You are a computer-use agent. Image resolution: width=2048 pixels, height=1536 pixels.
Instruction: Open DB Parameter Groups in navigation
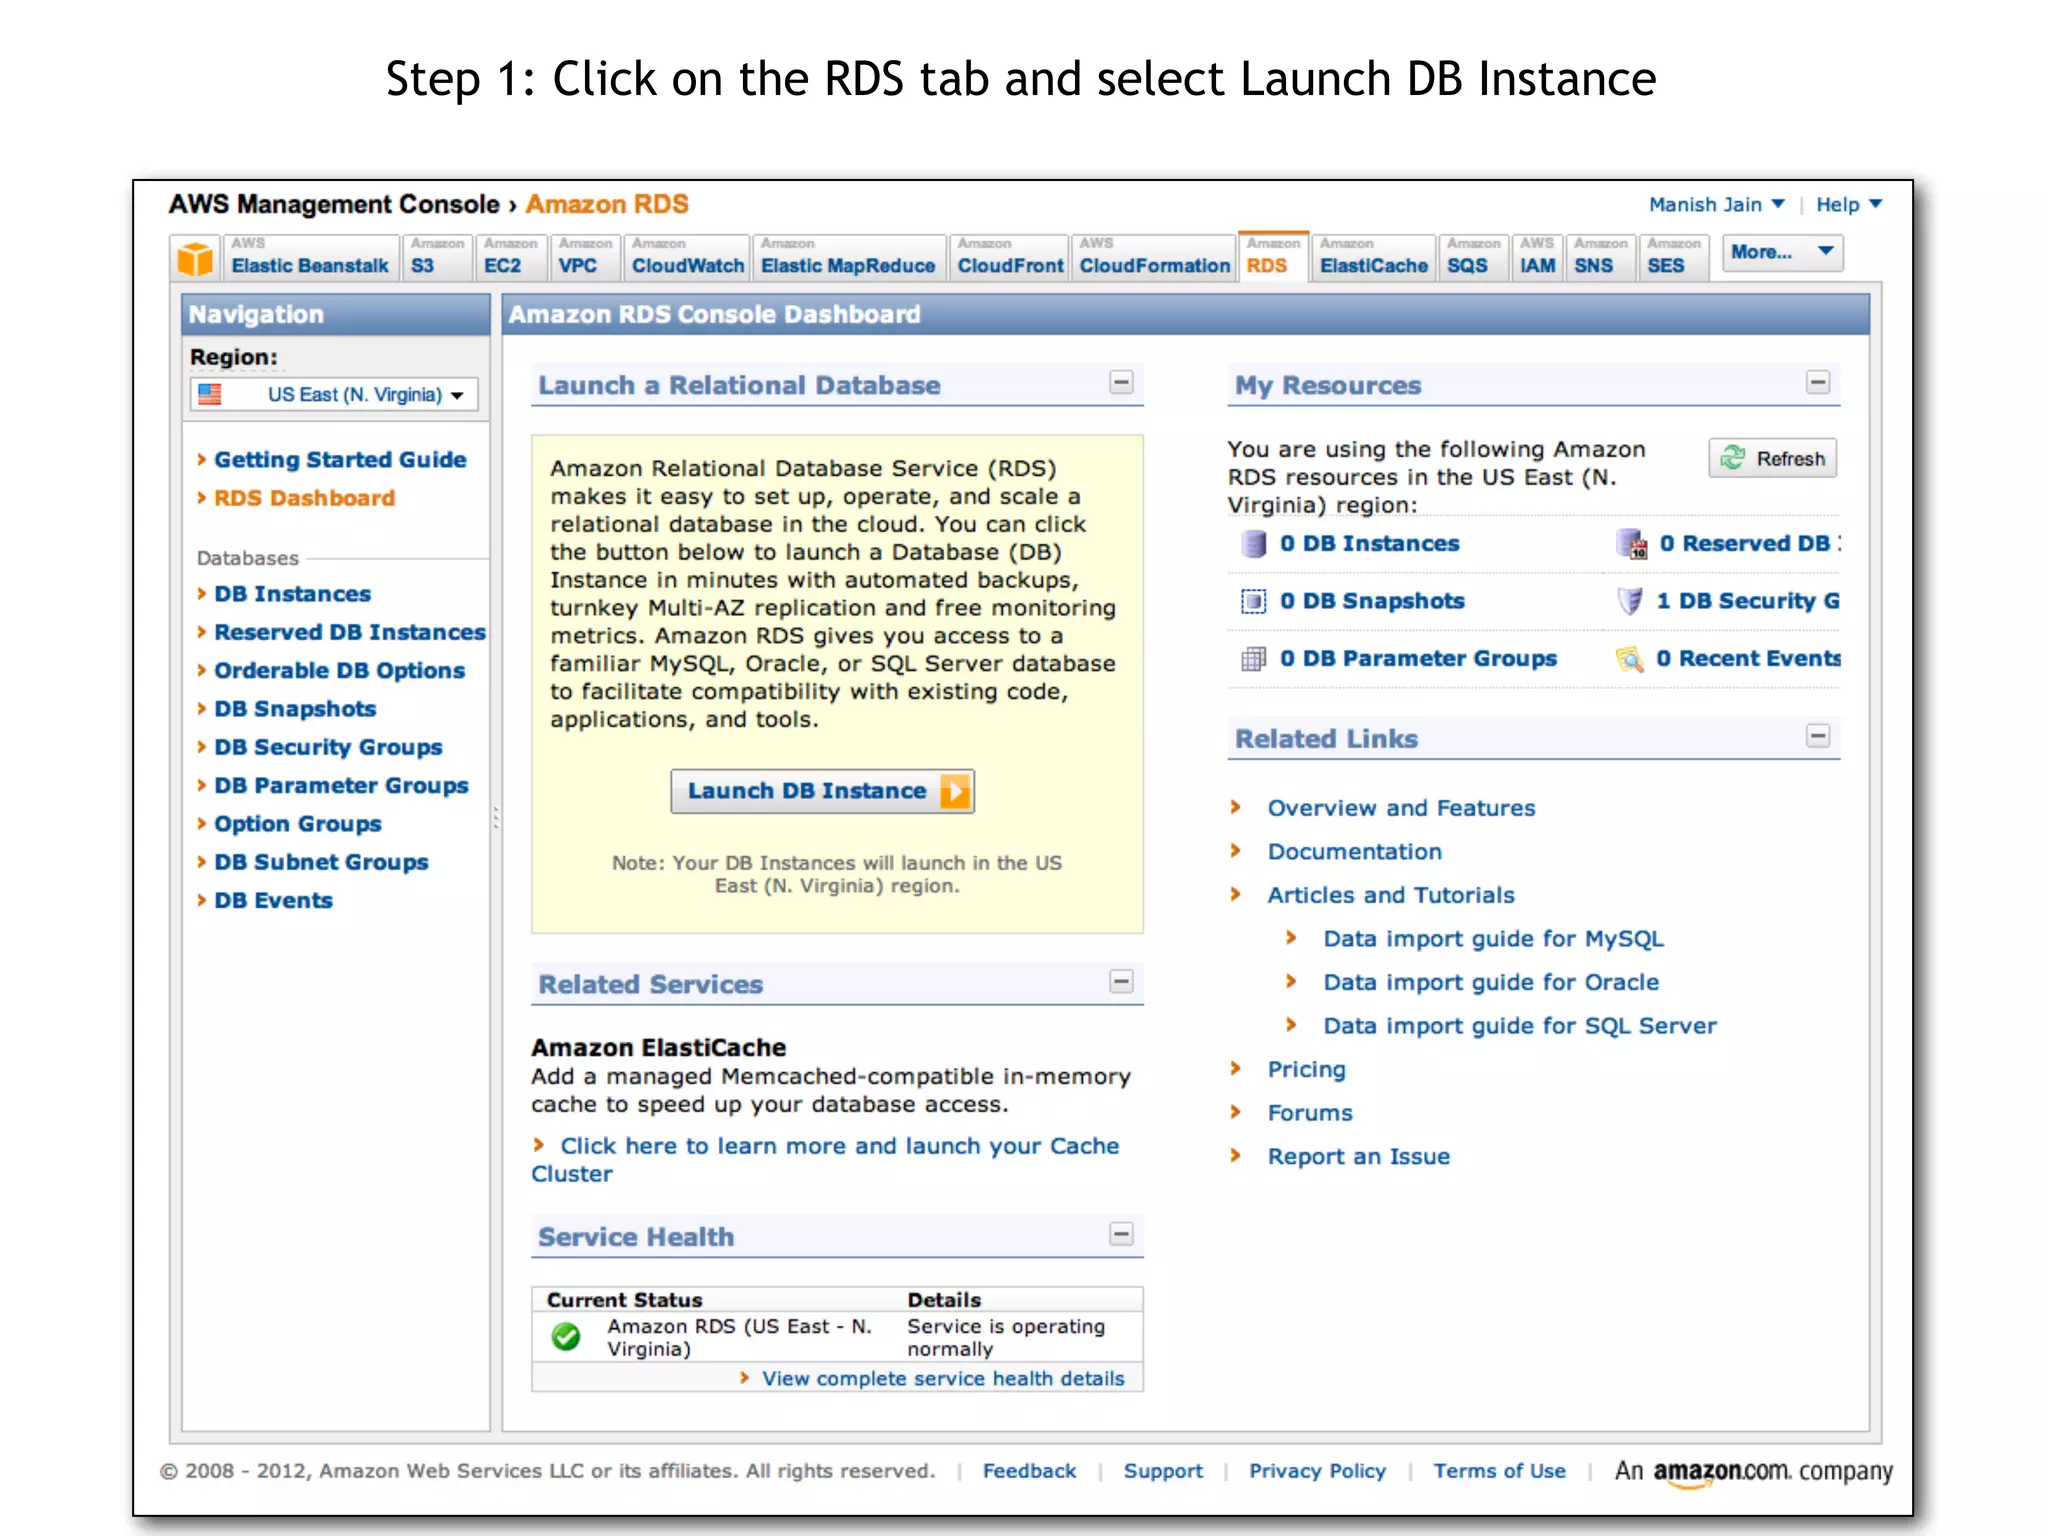point(341,785)
